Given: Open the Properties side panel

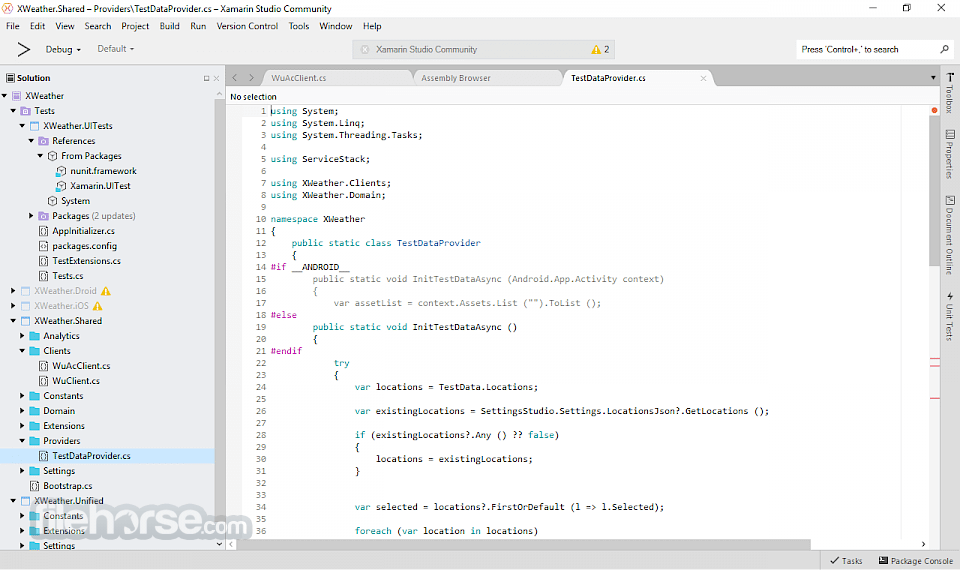Looking at the screenshot, I should coord(950,154).
